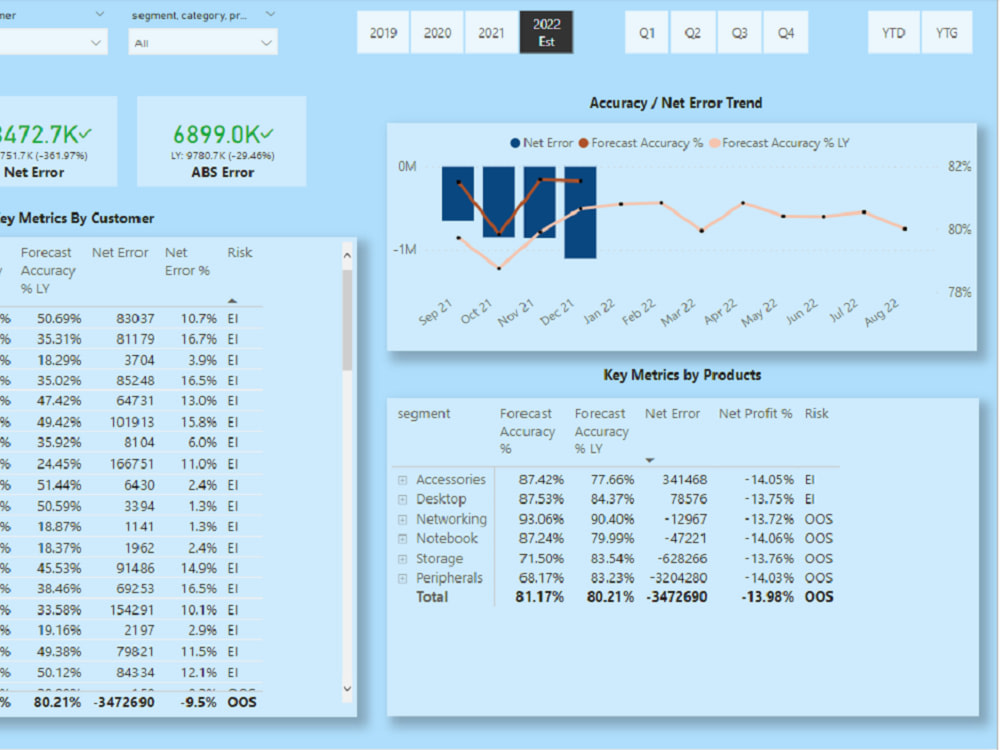Click the Net Error legend marker

[x=514, y=142]
